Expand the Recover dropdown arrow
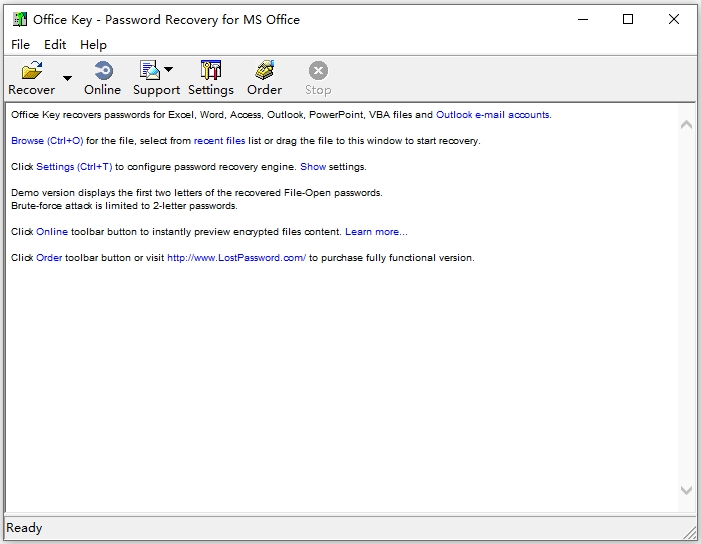Screen dimensions: 701x544 click(x=67, y=78)
